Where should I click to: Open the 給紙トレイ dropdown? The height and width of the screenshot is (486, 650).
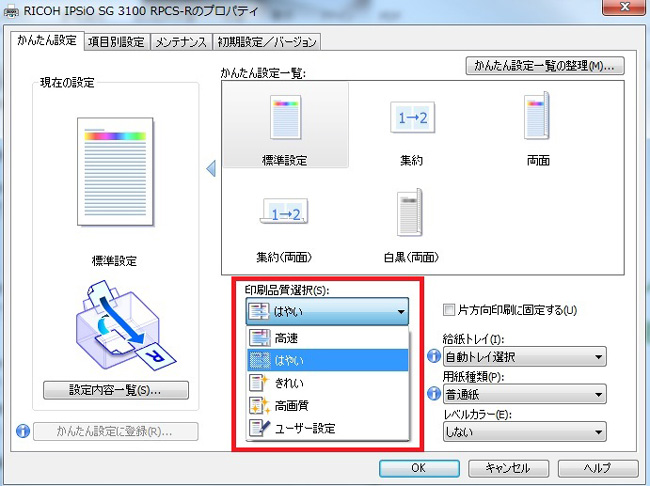point(524,356)
